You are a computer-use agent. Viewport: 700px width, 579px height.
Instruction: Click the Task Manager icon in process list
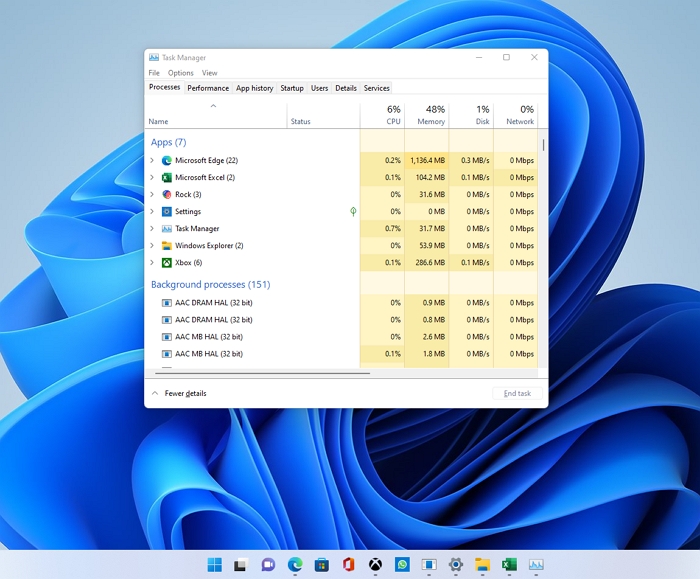167,229
